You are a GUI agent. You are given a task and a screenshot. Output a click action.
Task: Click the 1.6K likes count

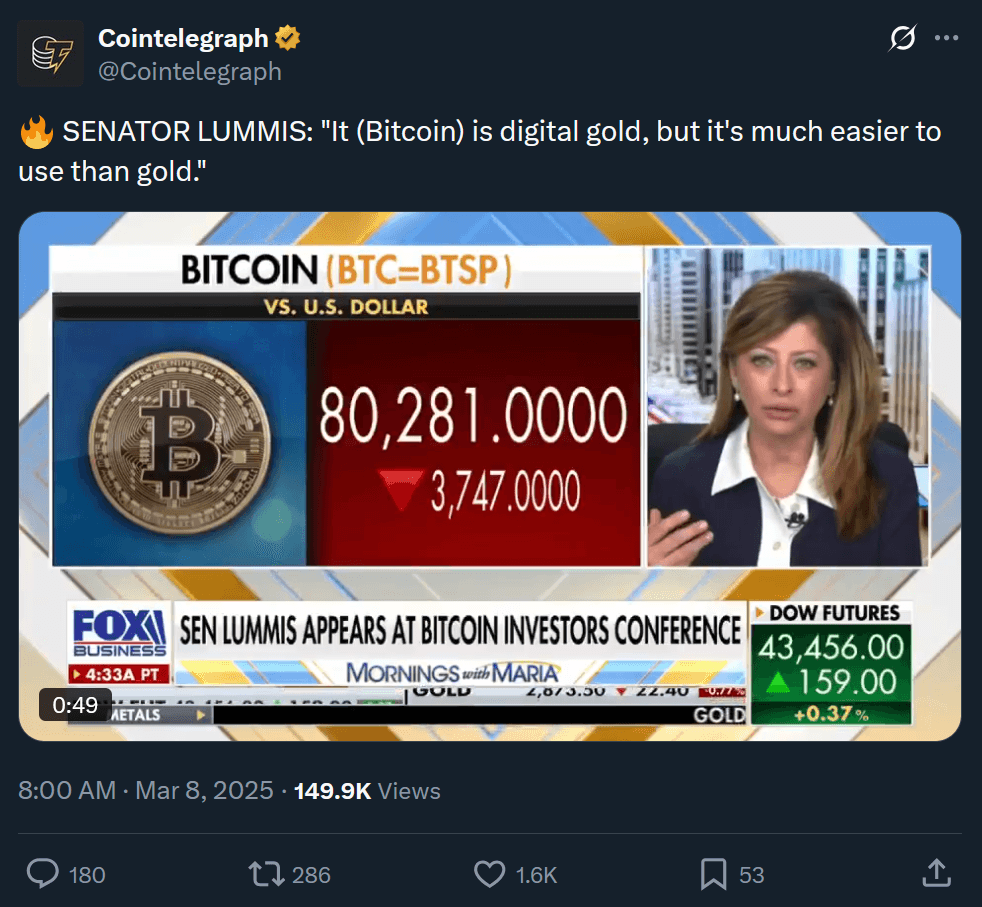pos(536,875)
